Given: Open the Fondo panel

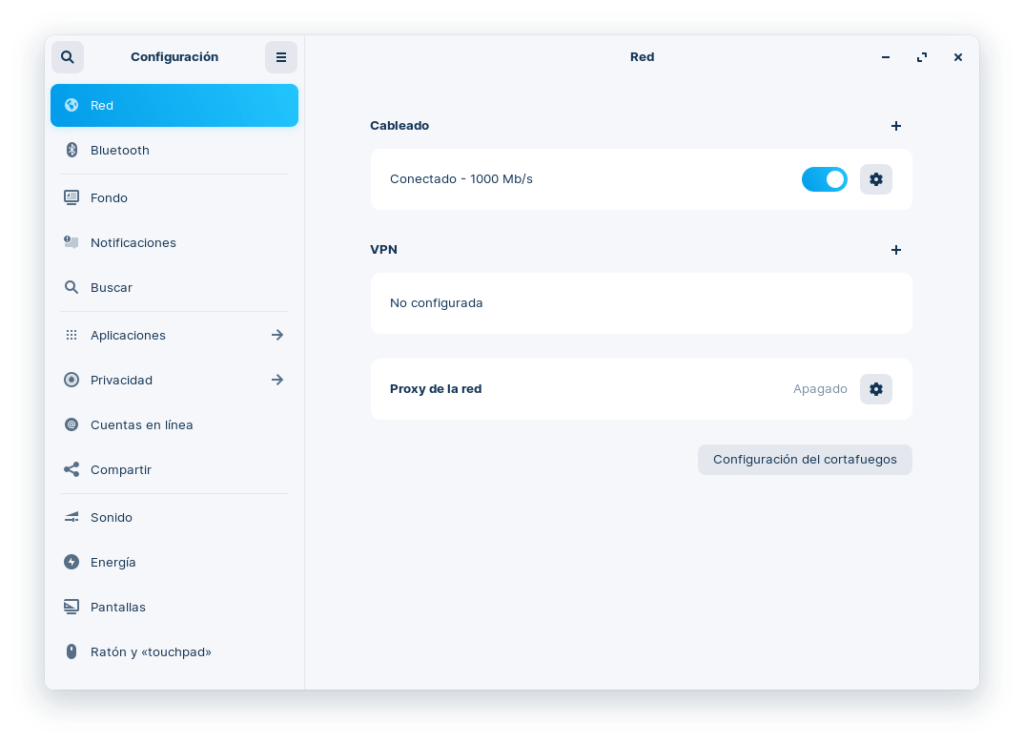Looking at the screenshot, I should coord(174,198).
